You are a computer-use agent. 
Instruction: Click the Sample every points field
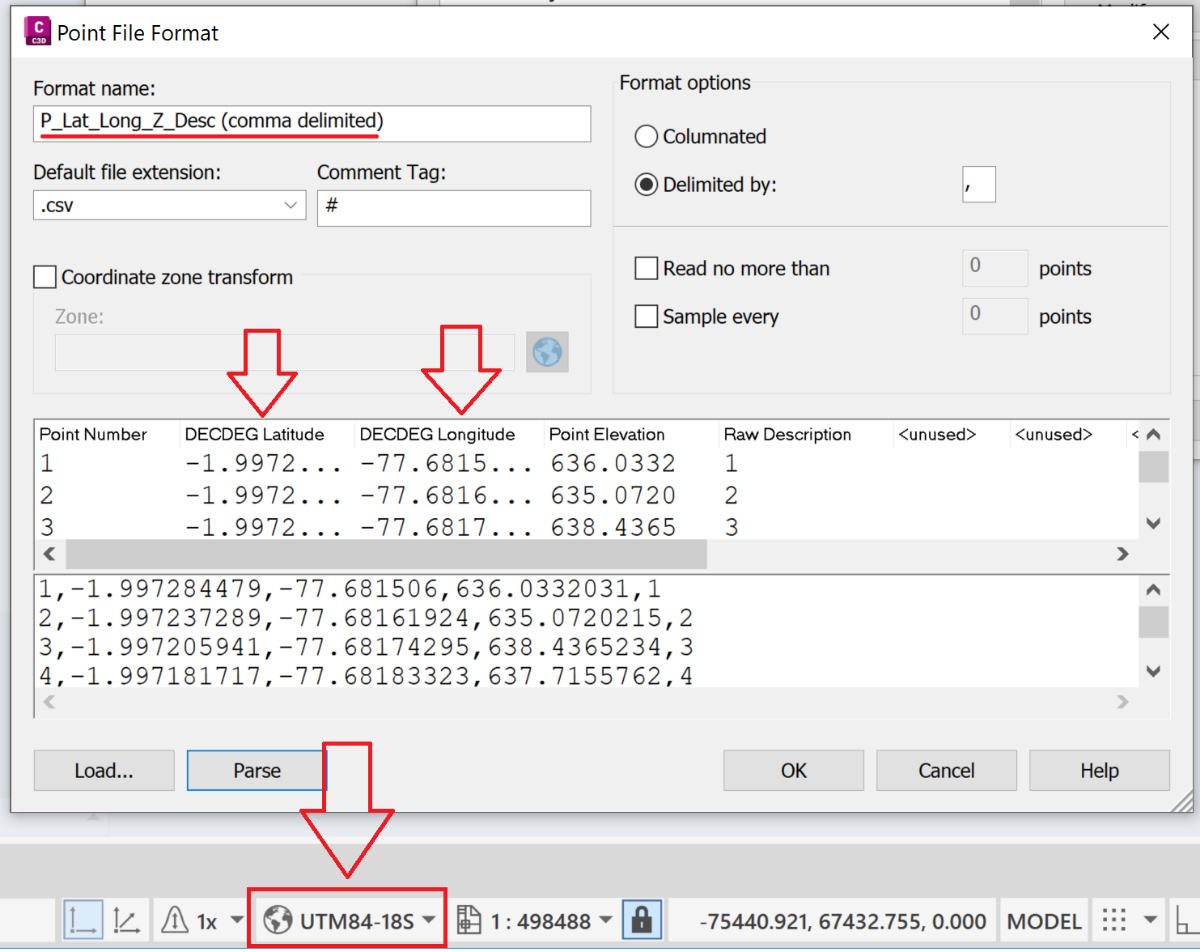pyautogui.click(x=995, y=316)
